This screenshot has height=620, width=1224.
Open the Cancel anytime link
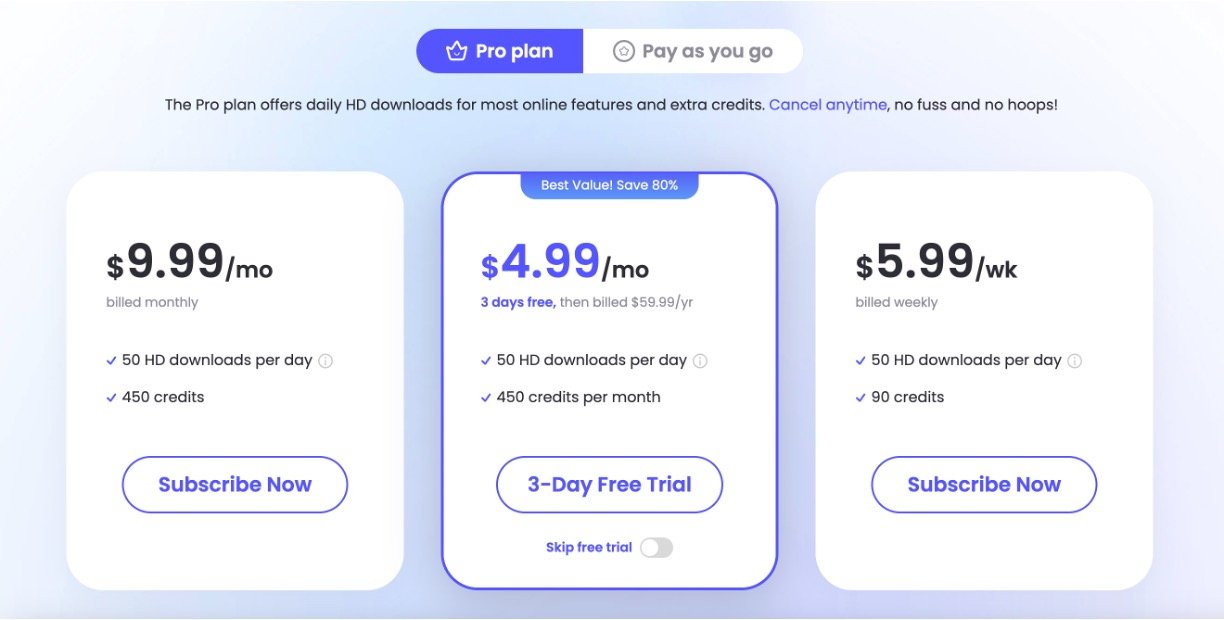point(828,104)
